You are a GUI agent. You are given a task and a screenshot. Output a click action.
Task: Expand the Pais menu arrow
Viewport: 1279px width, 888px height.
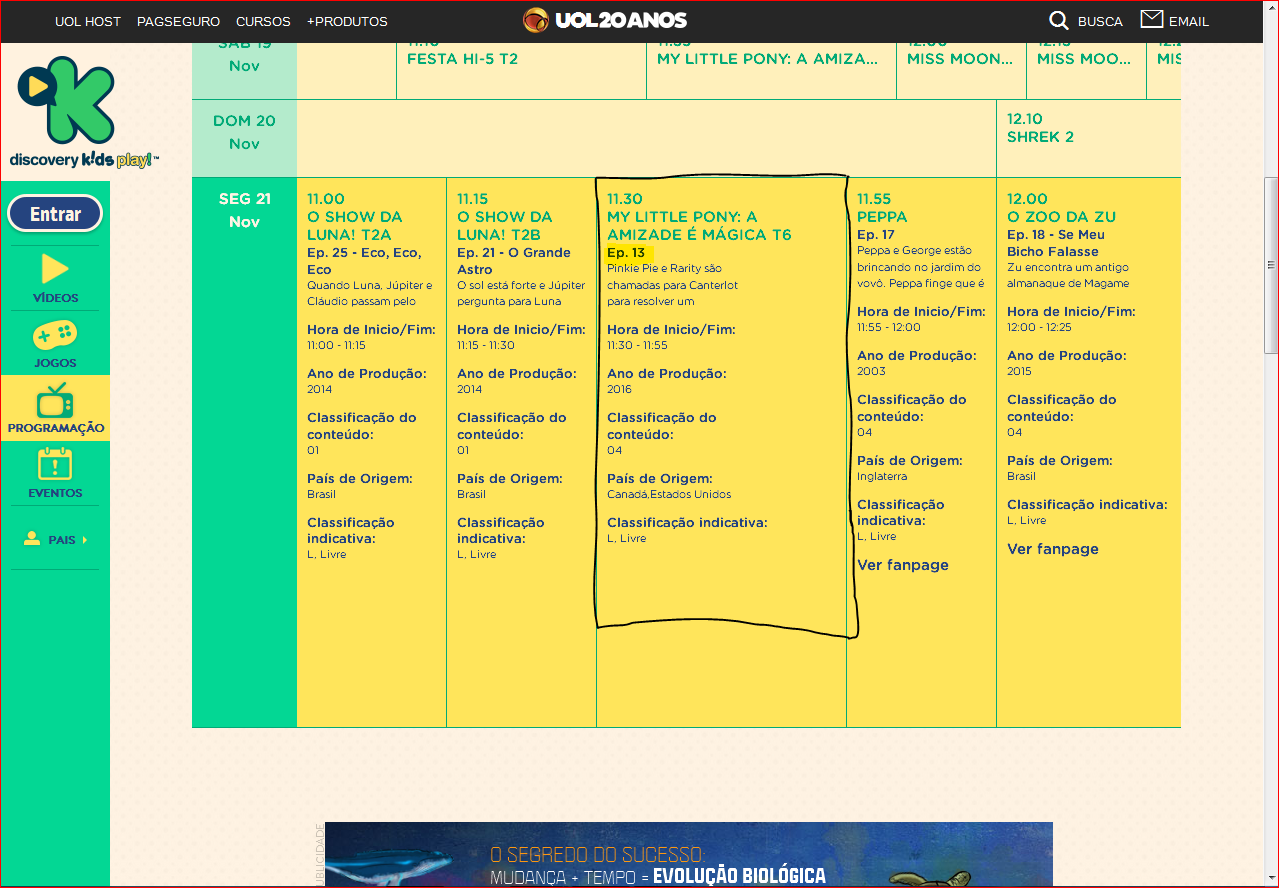tap(85, 540)
